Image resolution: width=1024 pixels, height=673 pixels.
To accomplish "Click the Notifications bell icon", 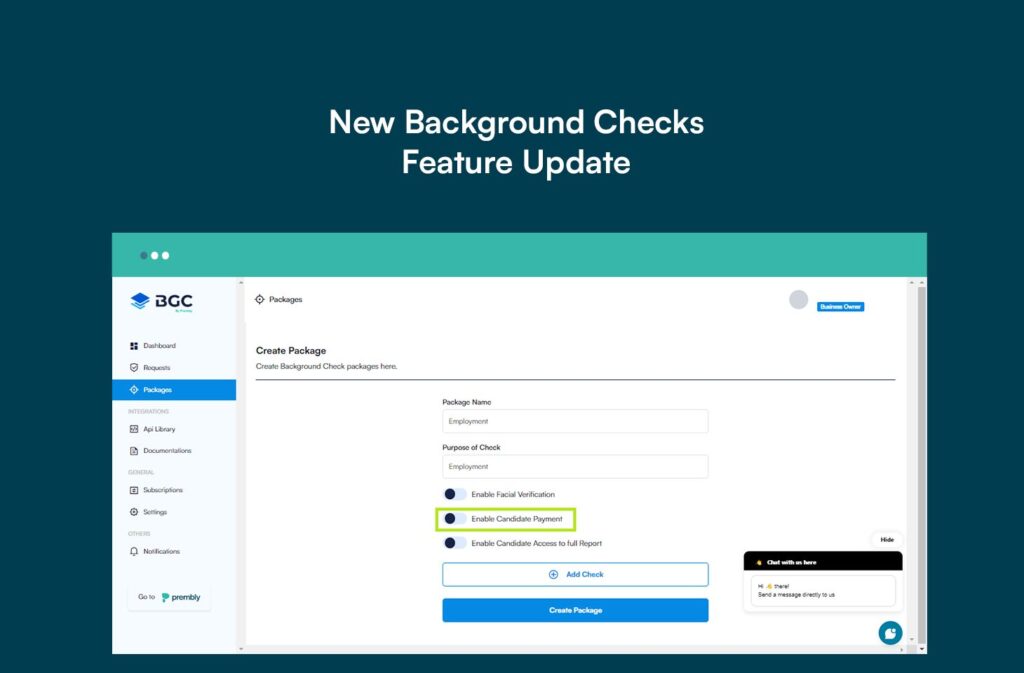I will point(134,551).
